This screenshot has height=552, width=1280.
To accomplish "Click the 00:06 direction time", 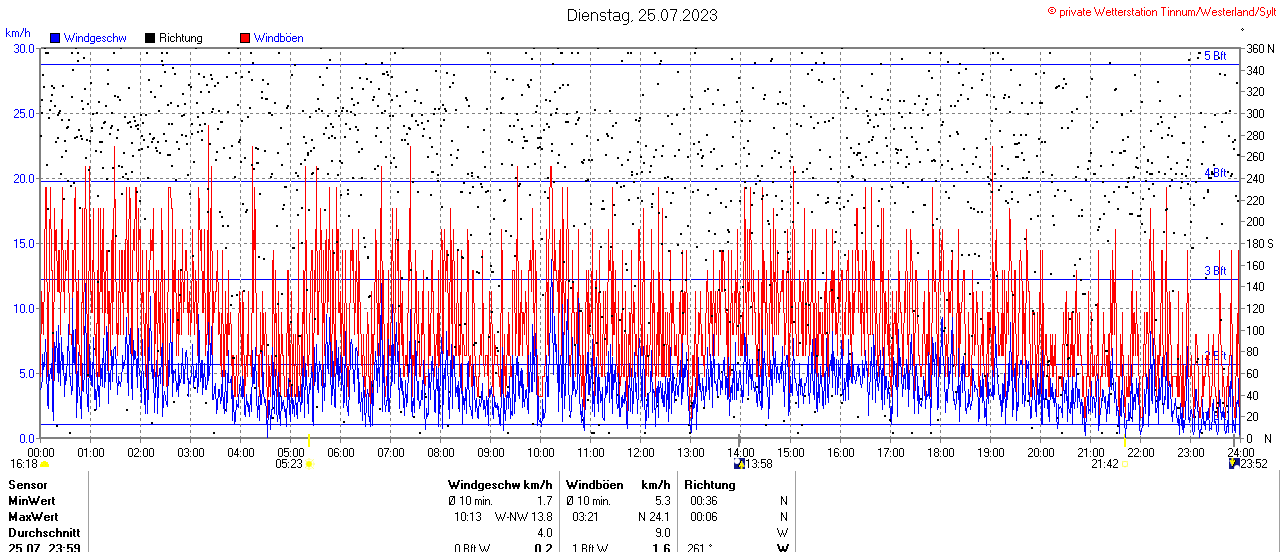I will pos(705,516).
